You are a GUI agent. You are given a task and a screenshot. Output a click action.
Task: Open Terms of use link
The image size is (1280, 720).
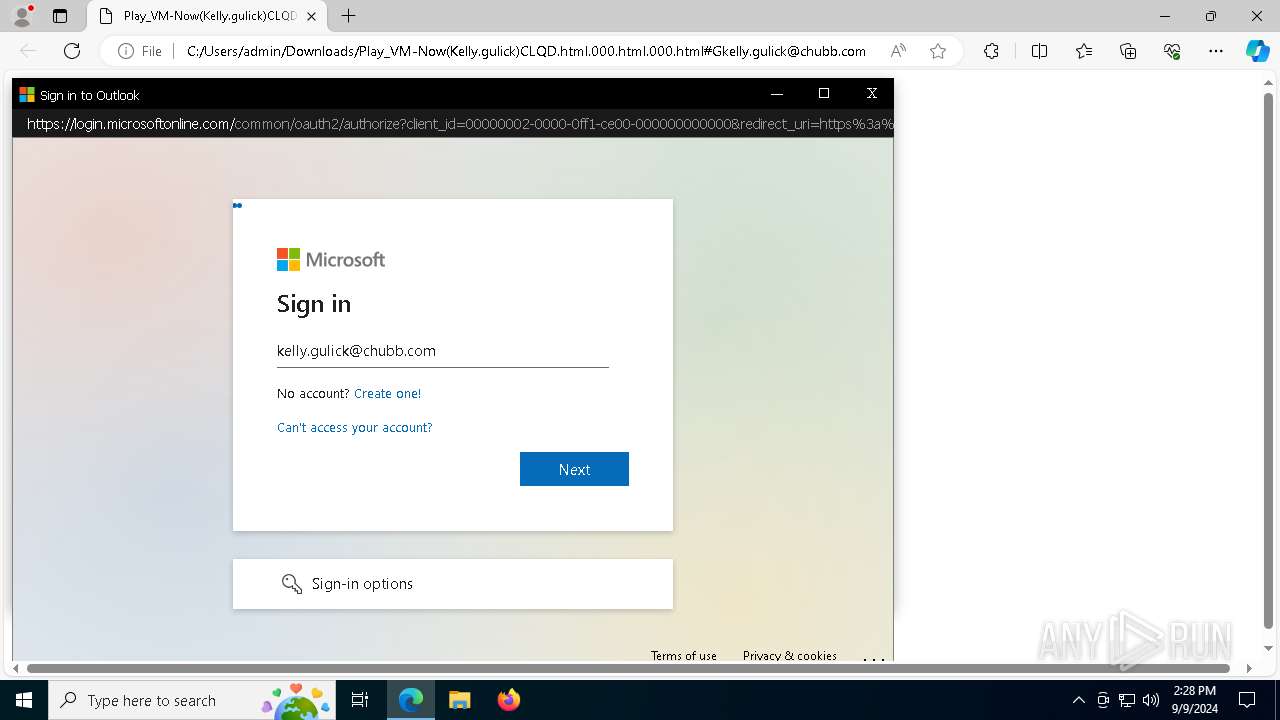click(x=684, y=656)
